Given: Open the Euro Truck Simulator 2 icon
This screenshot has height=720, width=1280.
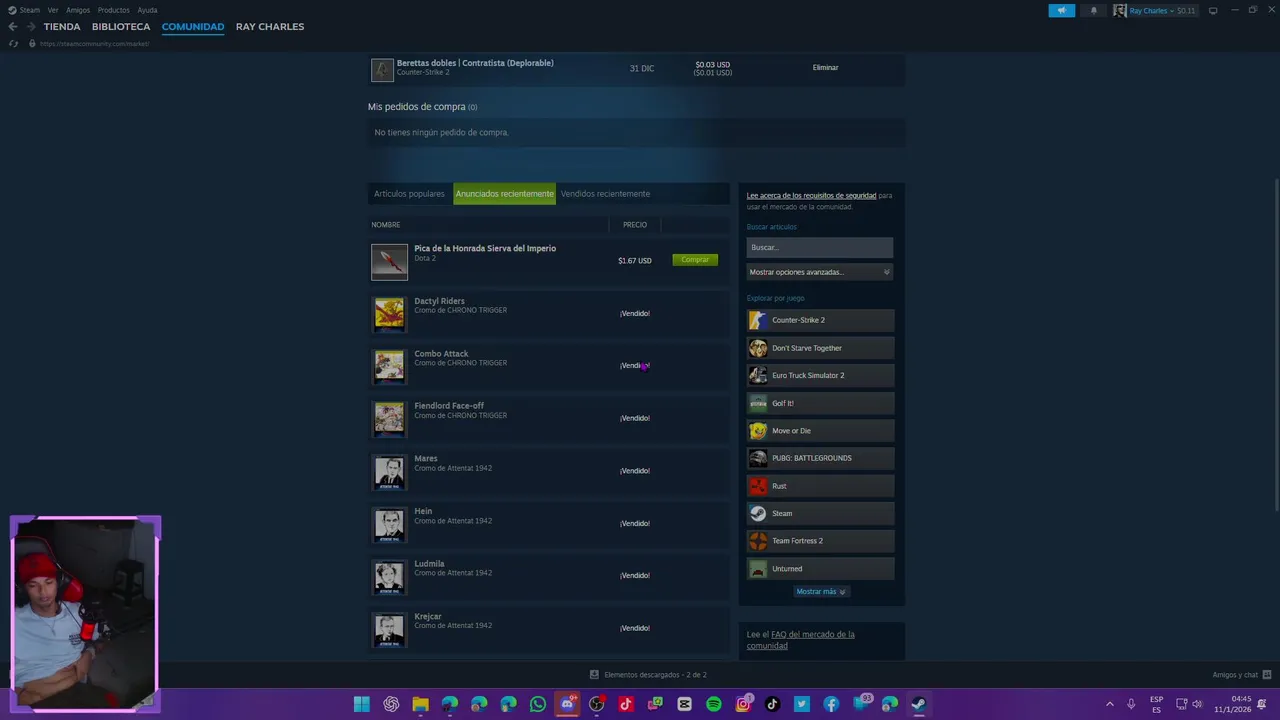Looking at the screenshot, I should (758, 375).
